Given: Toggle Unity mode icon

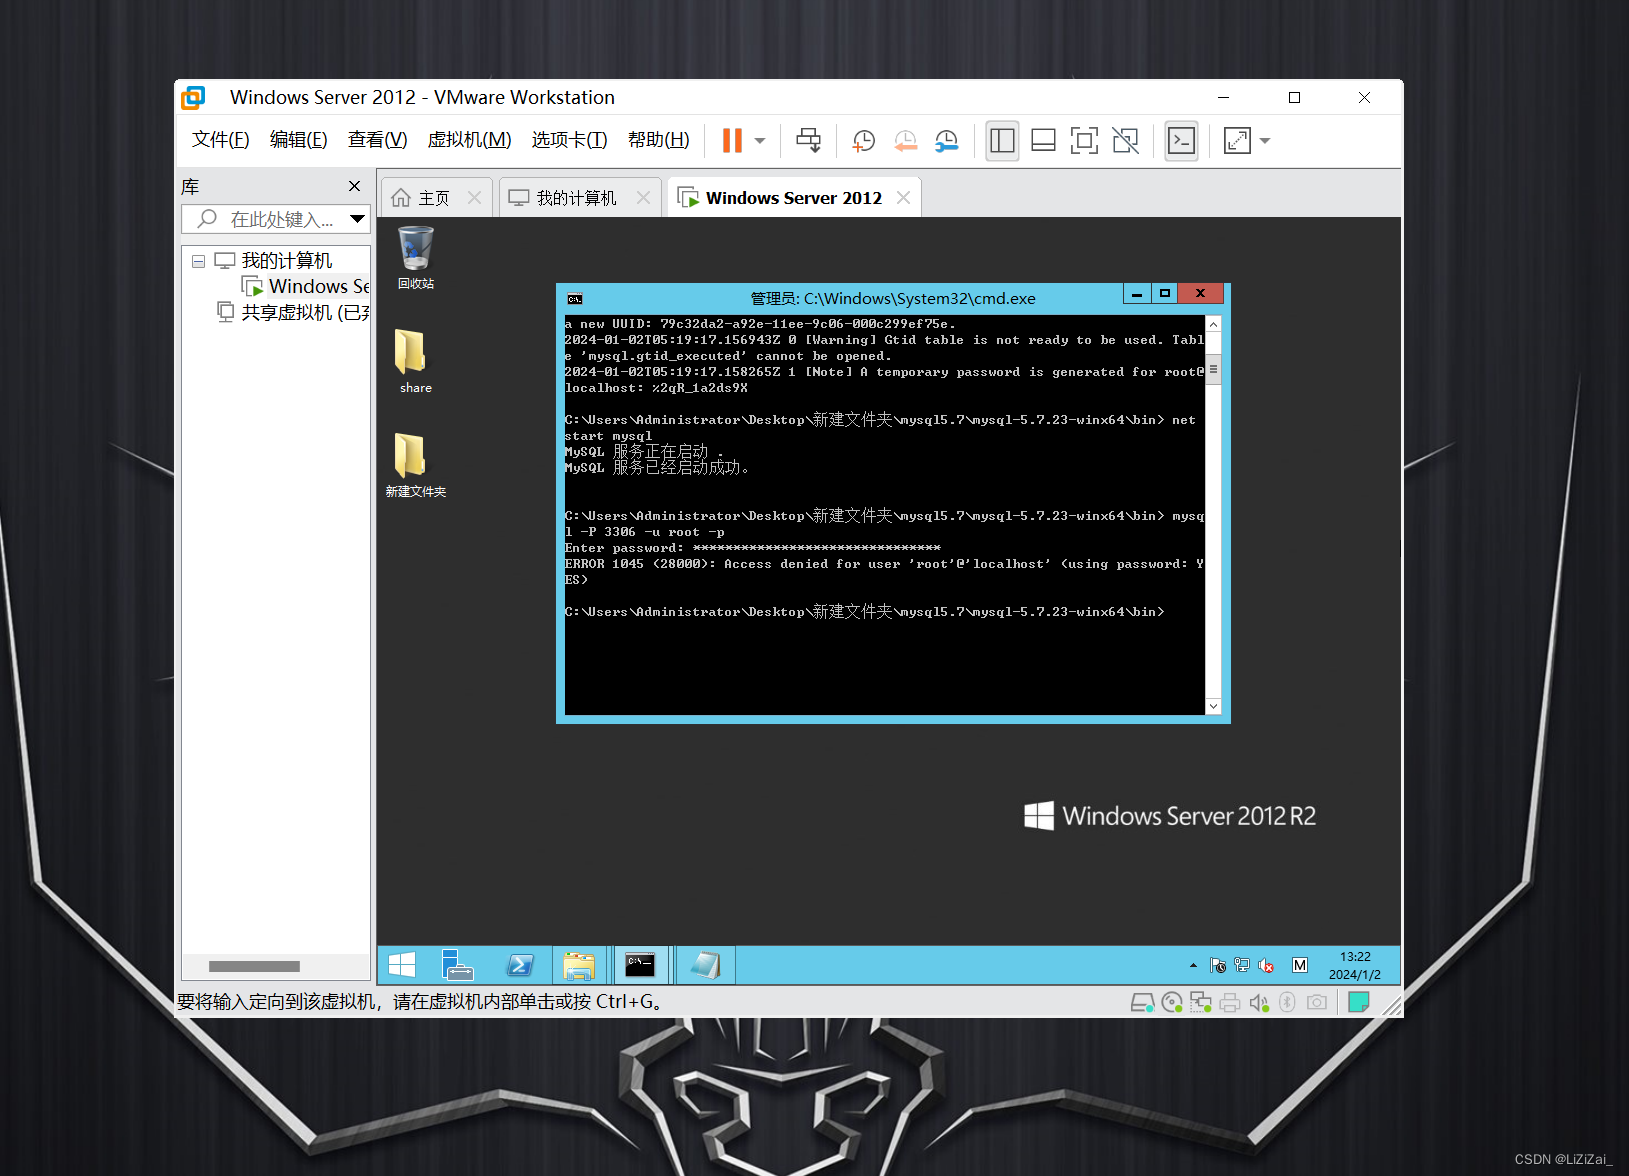Looking at the screenshot, I should click(x=1125, y=141).
